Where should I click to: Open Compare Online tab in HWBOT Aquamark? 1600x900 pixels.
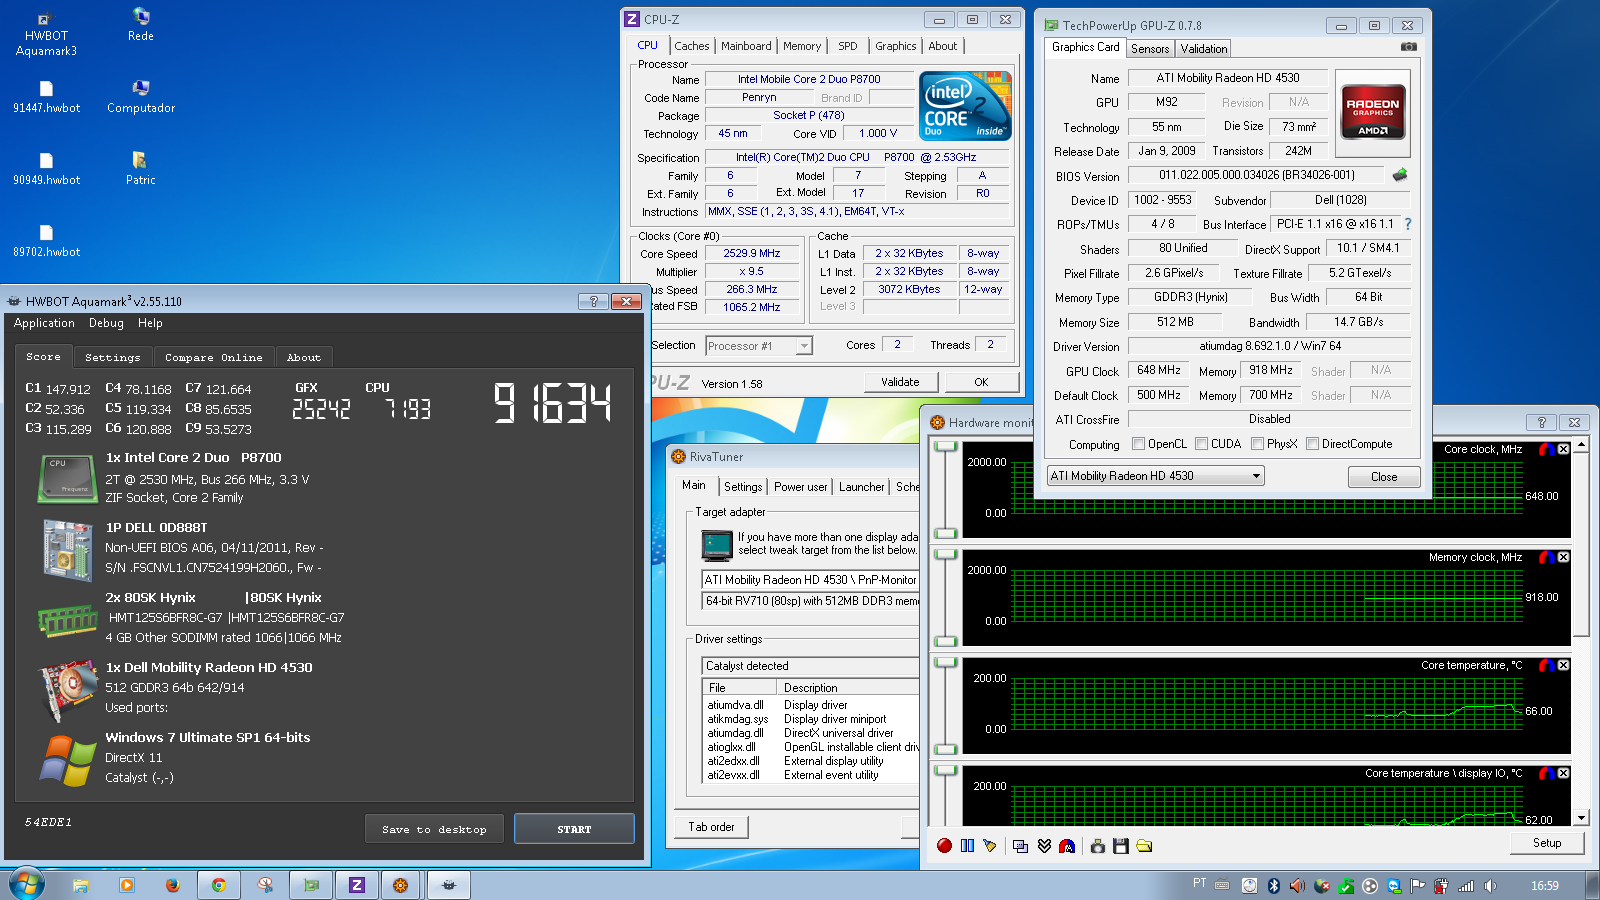click(x=213, y=357)
